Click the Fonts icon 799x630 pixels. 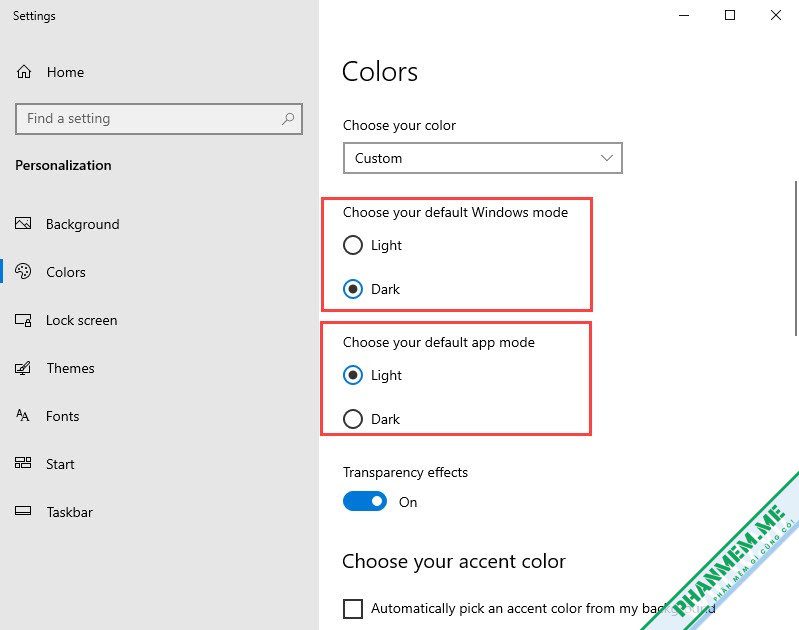click(23, 415)
